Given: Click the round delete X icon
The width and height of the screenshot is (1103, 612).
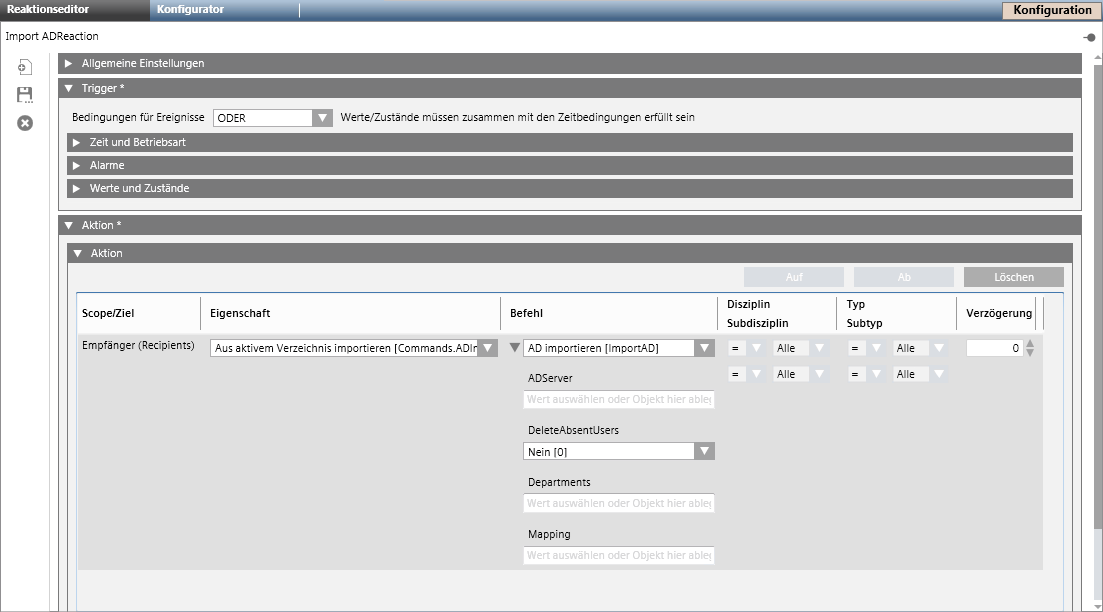Looking at the screenshot, I should [25, 123].
